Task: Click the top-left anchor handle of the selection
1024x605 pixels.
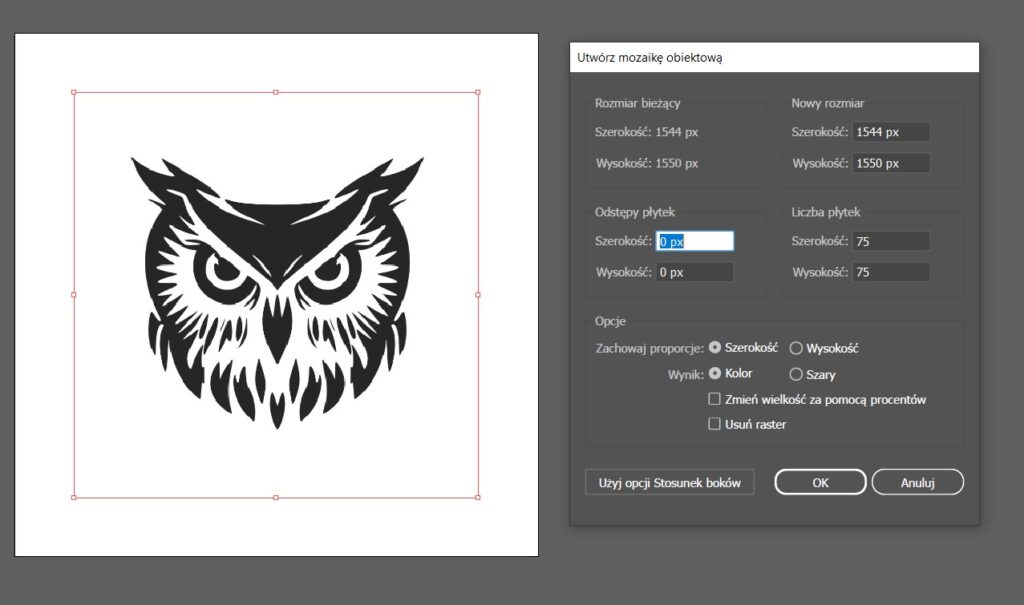Action: pyautogui.click(x=73, y=93)
